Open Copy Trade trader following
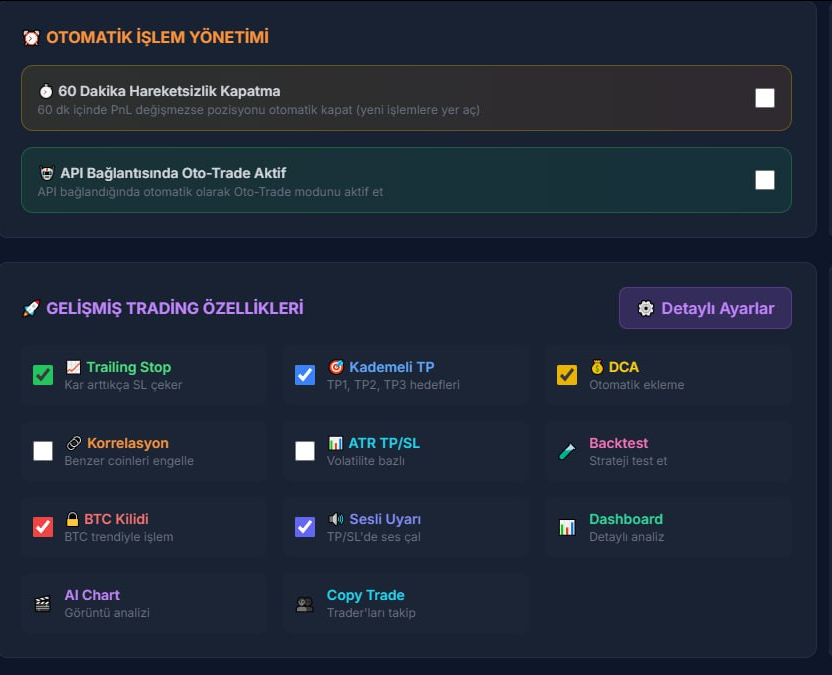Viewport: 832px width, 675px height. point(406,603)
